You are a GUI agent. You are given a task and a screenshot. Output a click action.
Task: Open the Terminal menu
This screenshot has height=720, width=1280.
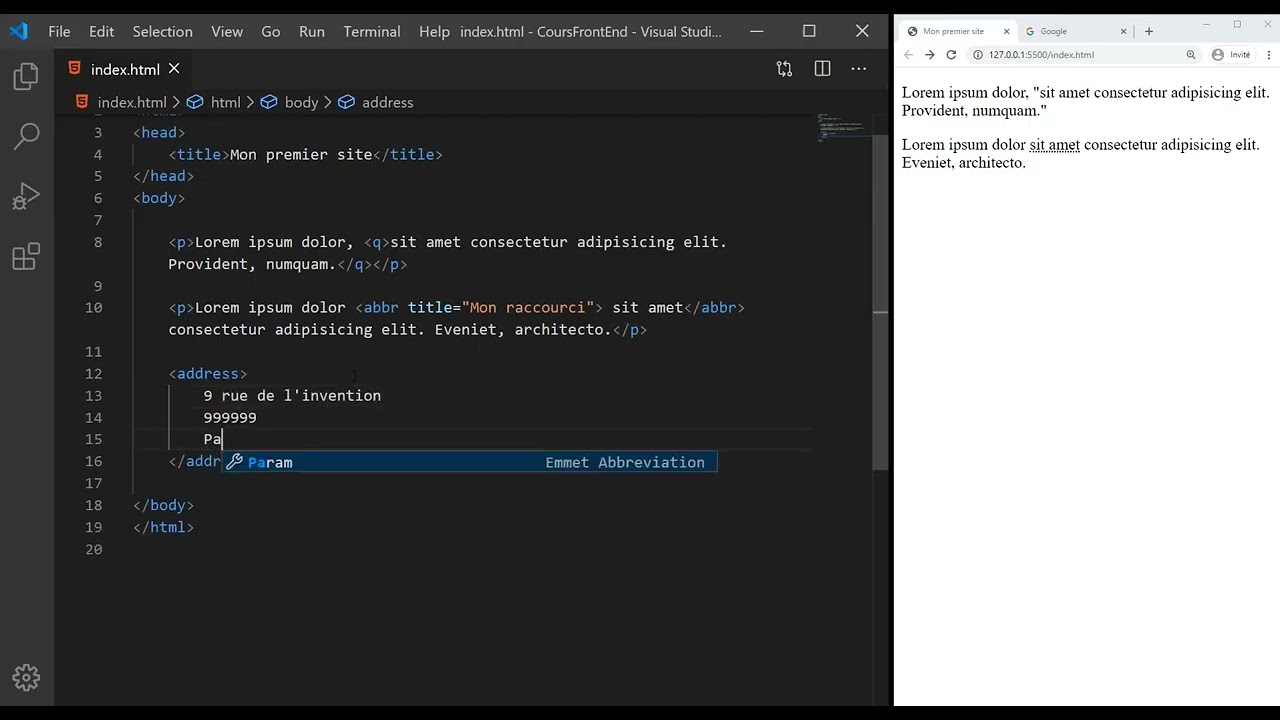pyautogui.click(x=372, y=31)
